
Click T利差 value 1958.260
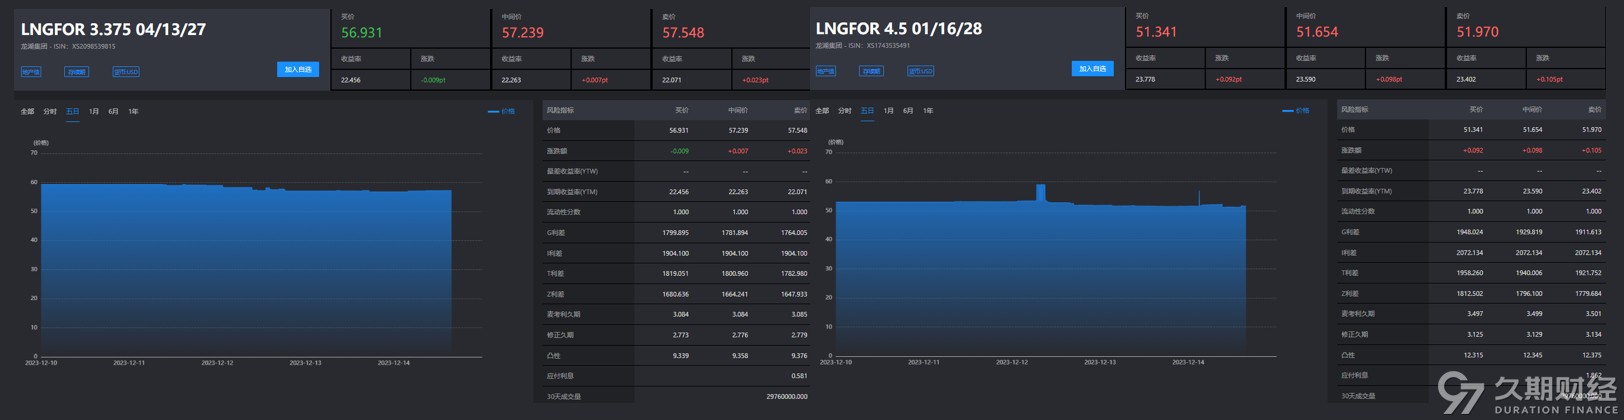1470,273
